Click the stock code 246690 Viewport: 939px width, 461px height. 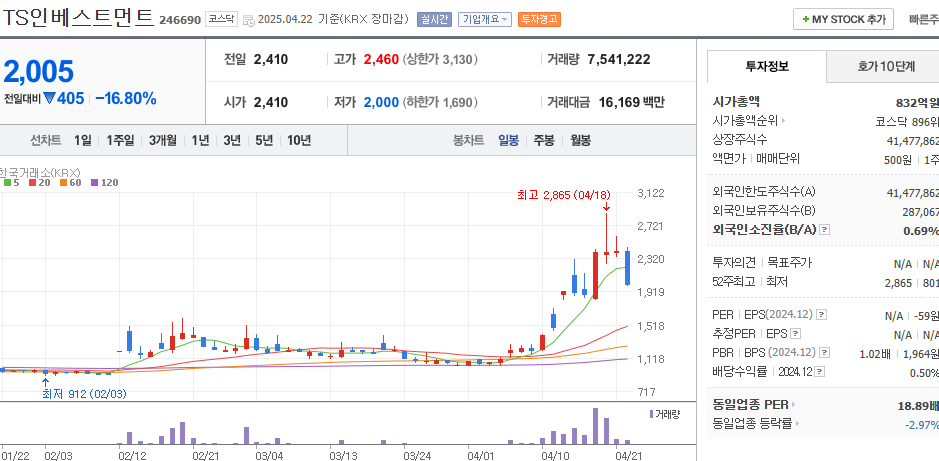180,20
